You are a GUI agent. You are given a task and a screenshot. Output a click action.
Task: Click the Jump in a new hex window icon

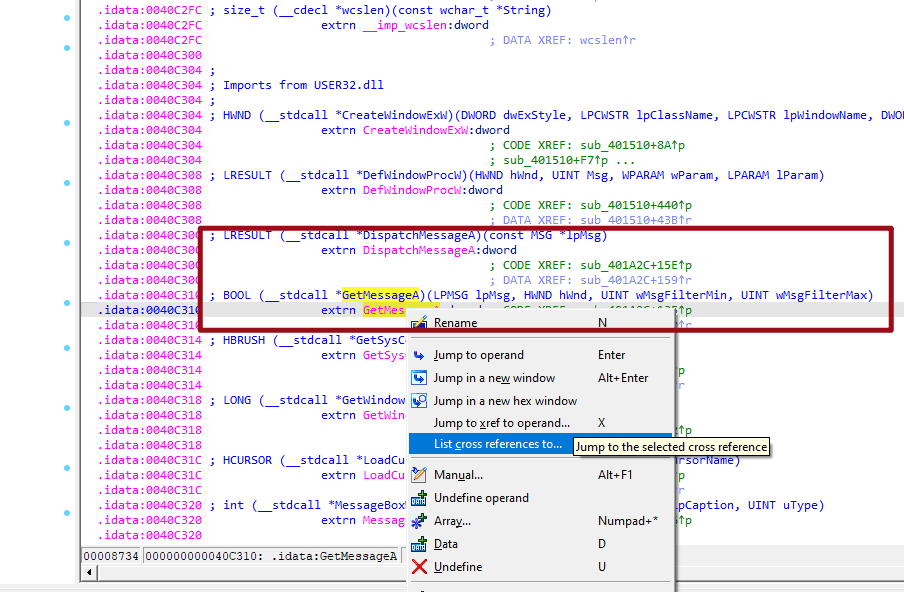419,401
